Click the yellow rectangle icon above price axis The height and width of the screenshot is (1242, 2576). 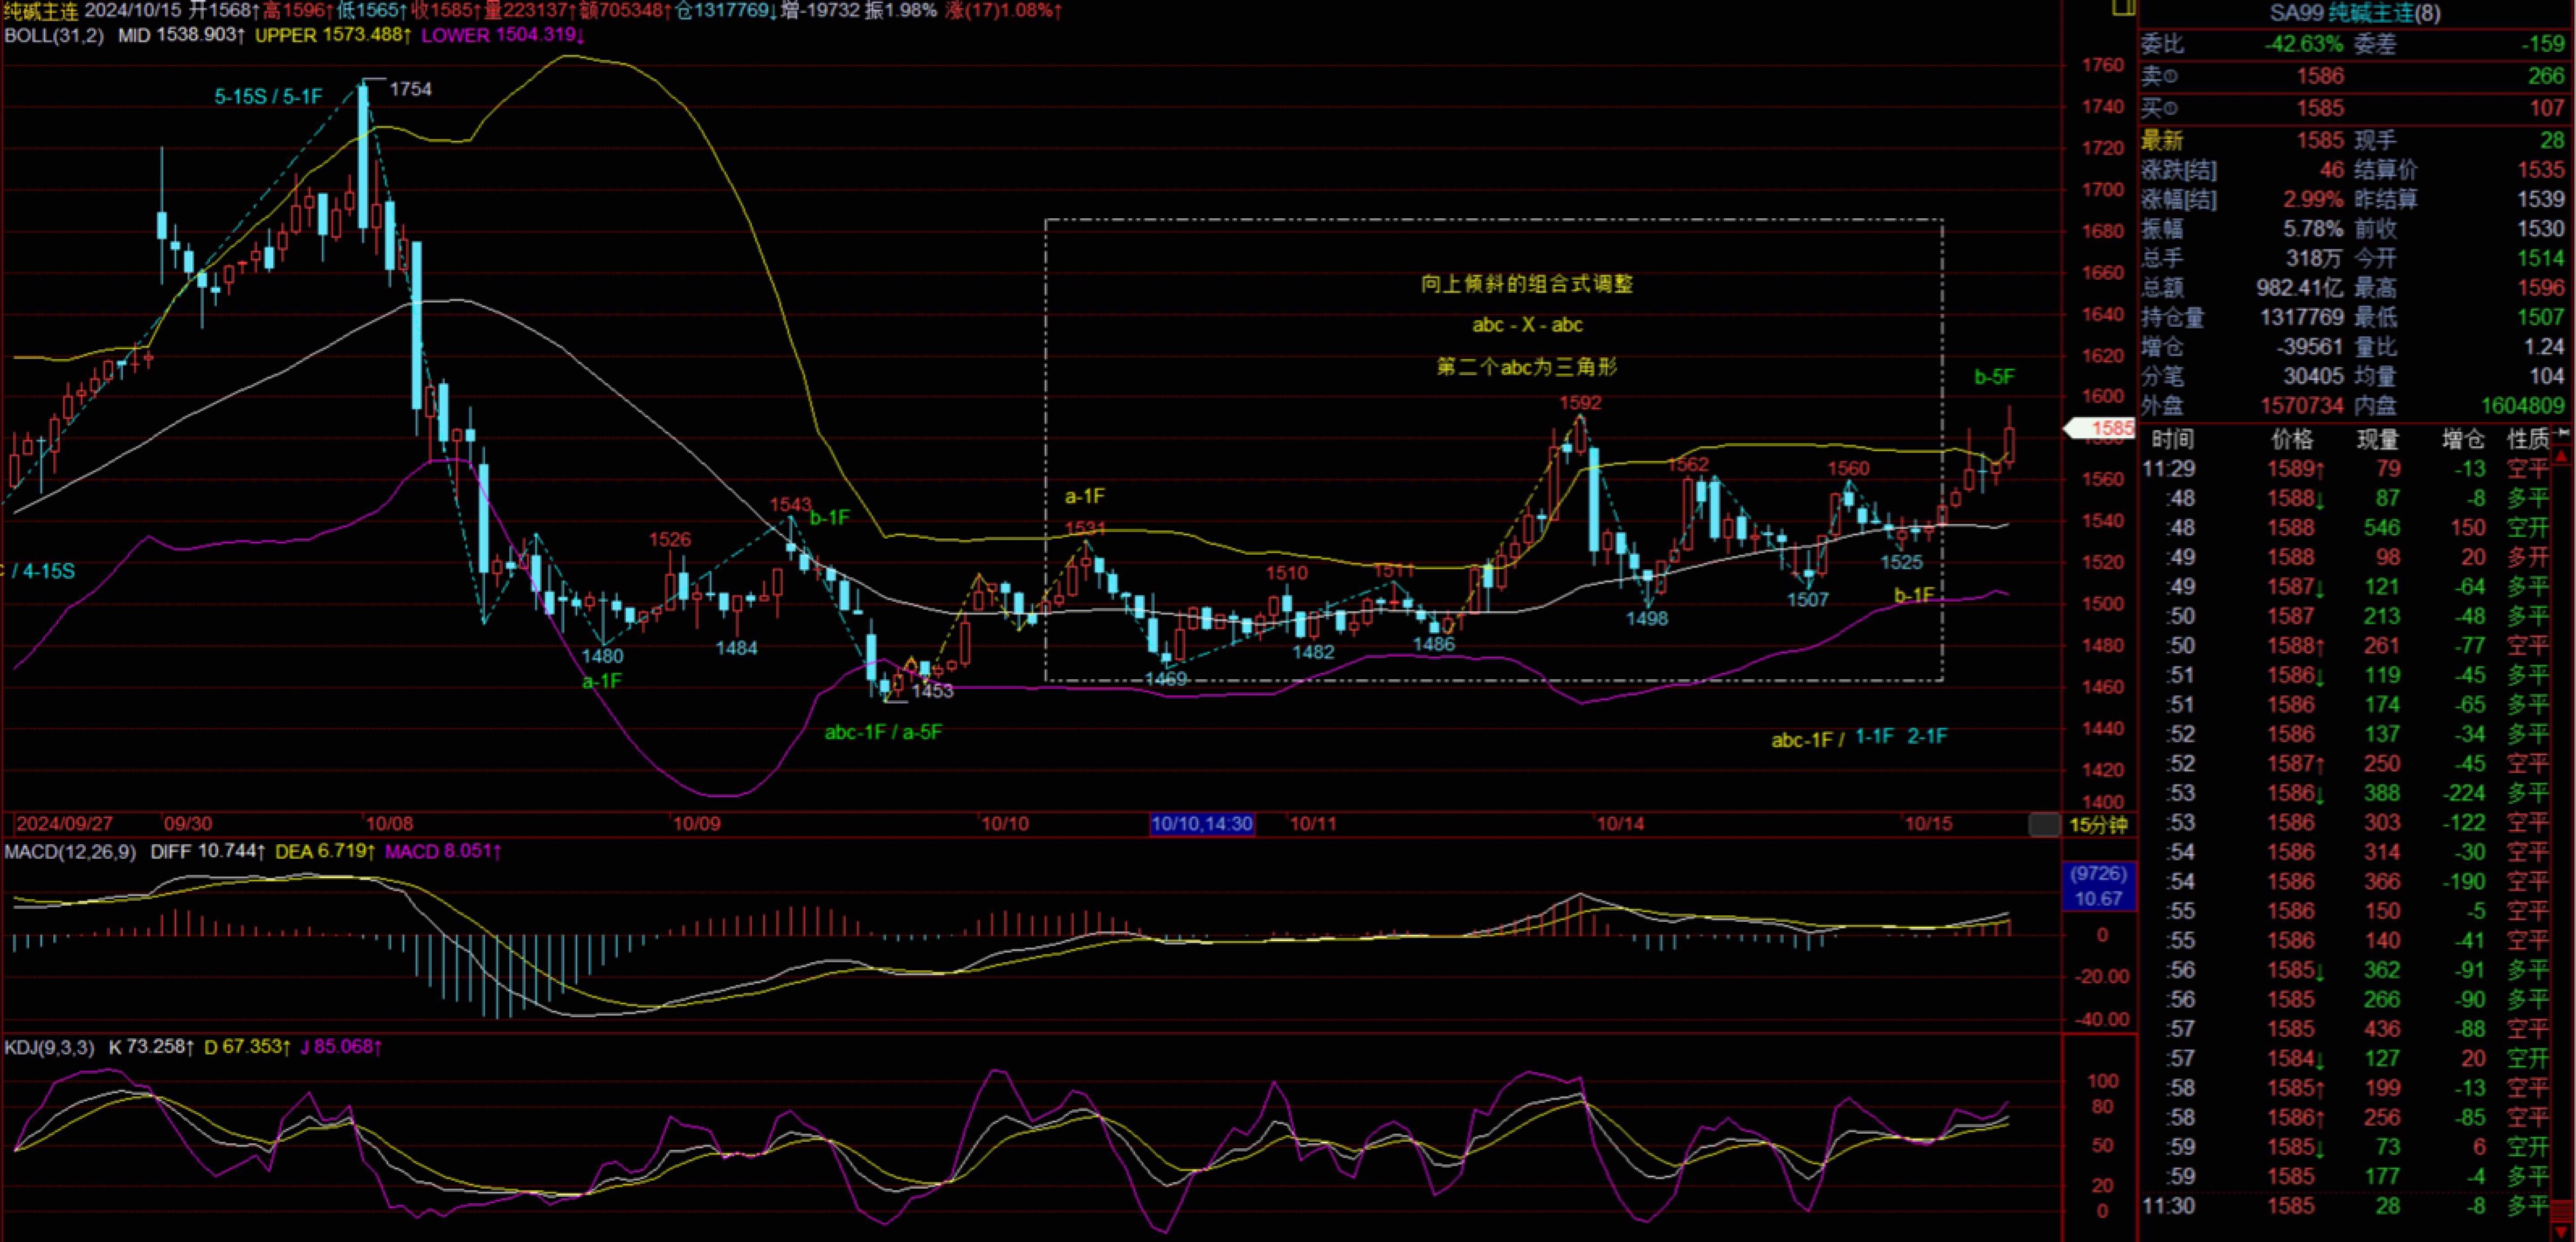[x=2123, y=7]
